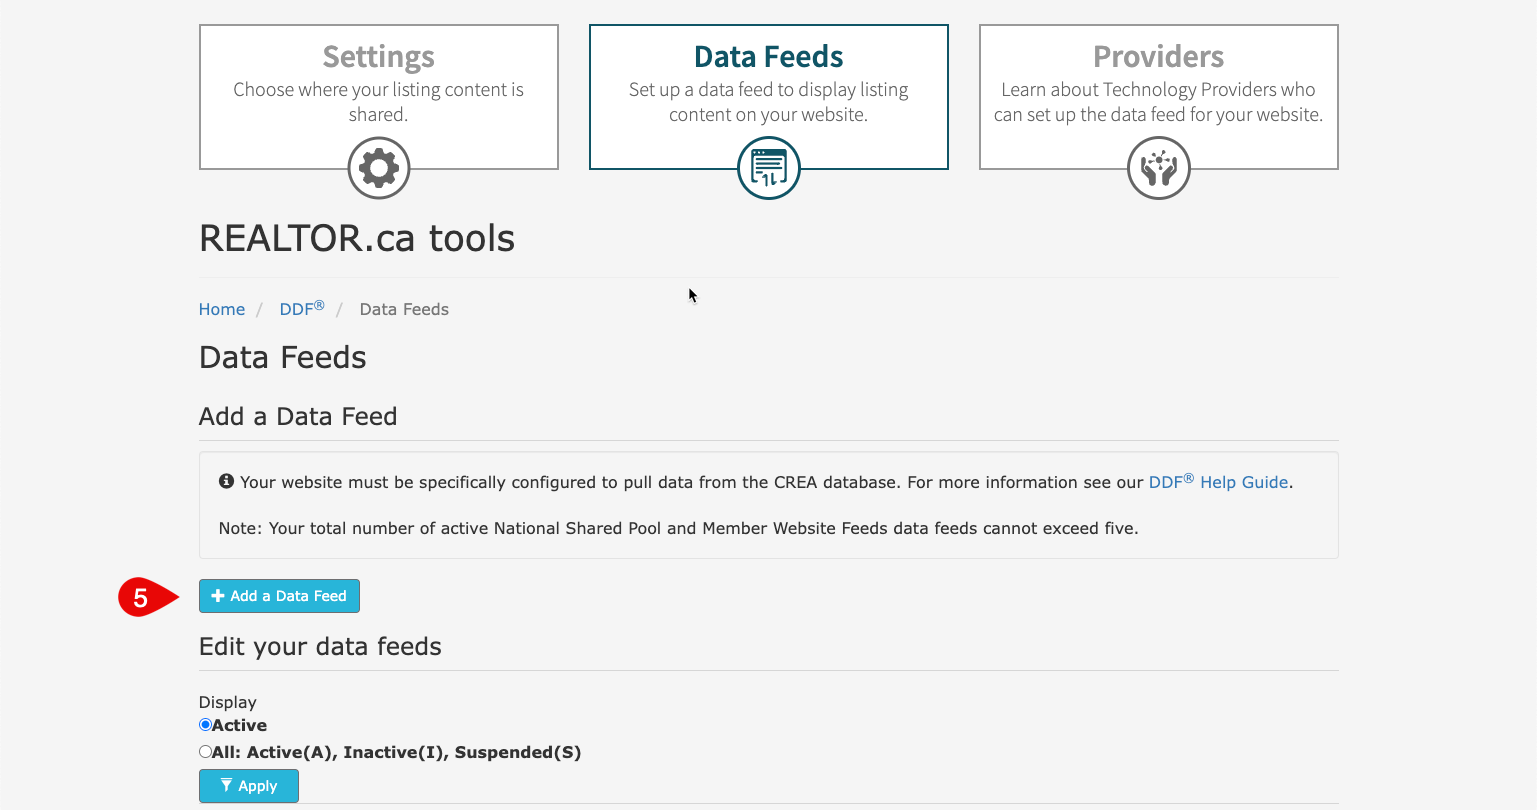Click the Add a Data Feed button label
1537x810 pixels.
pyautogui.click(x=288, y=596)
